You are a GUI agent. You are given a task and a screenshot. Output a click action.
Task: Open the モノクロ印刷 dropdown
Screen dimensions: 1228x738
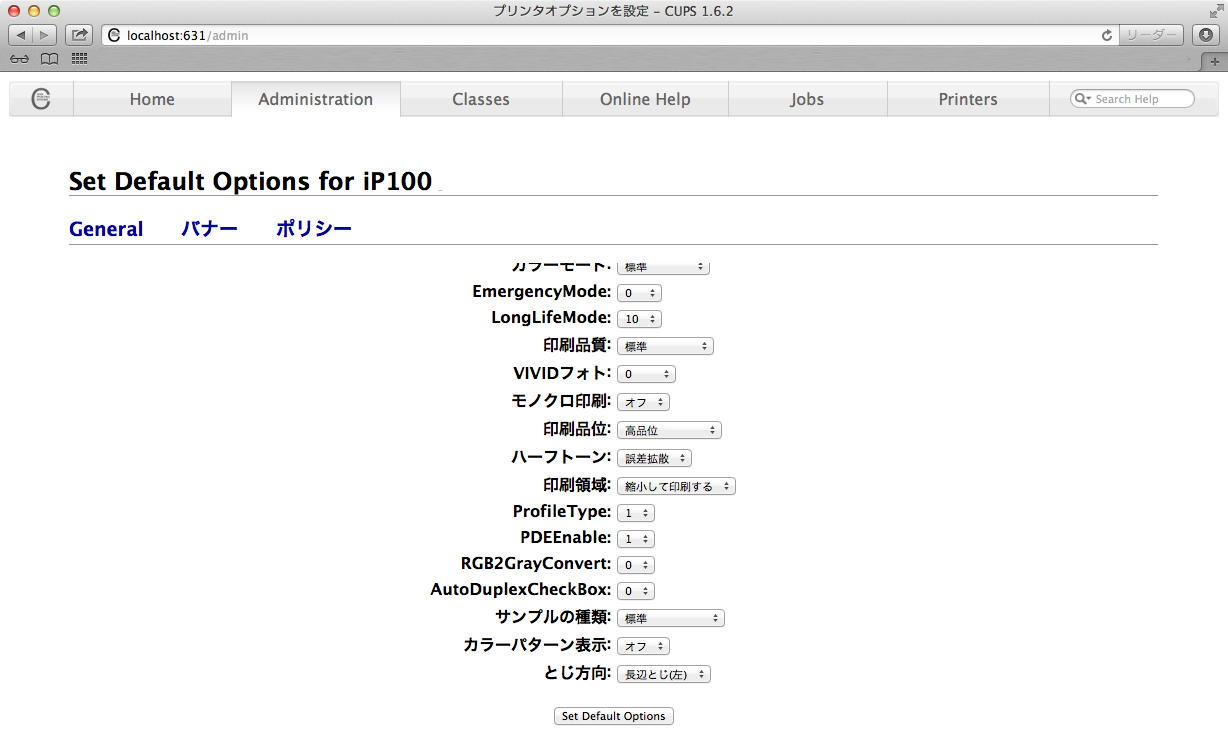click(643, 402)
